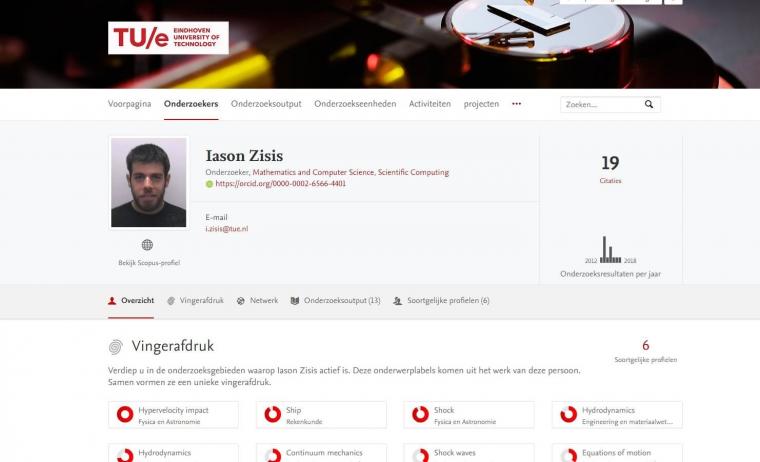Open the green ORCID icon link
Image resolution: width=760 pixels, height=462 pixels.
click(209, 184)
